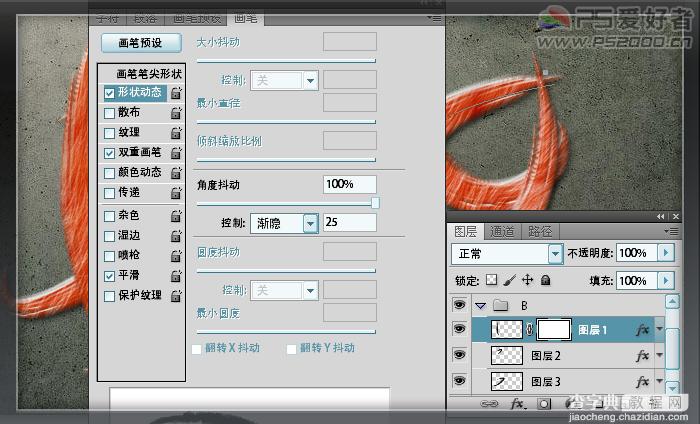The image size is (700, 424).
Task: Adjust the 角度抖动 slider handle
Action: (x=375, y=203)
